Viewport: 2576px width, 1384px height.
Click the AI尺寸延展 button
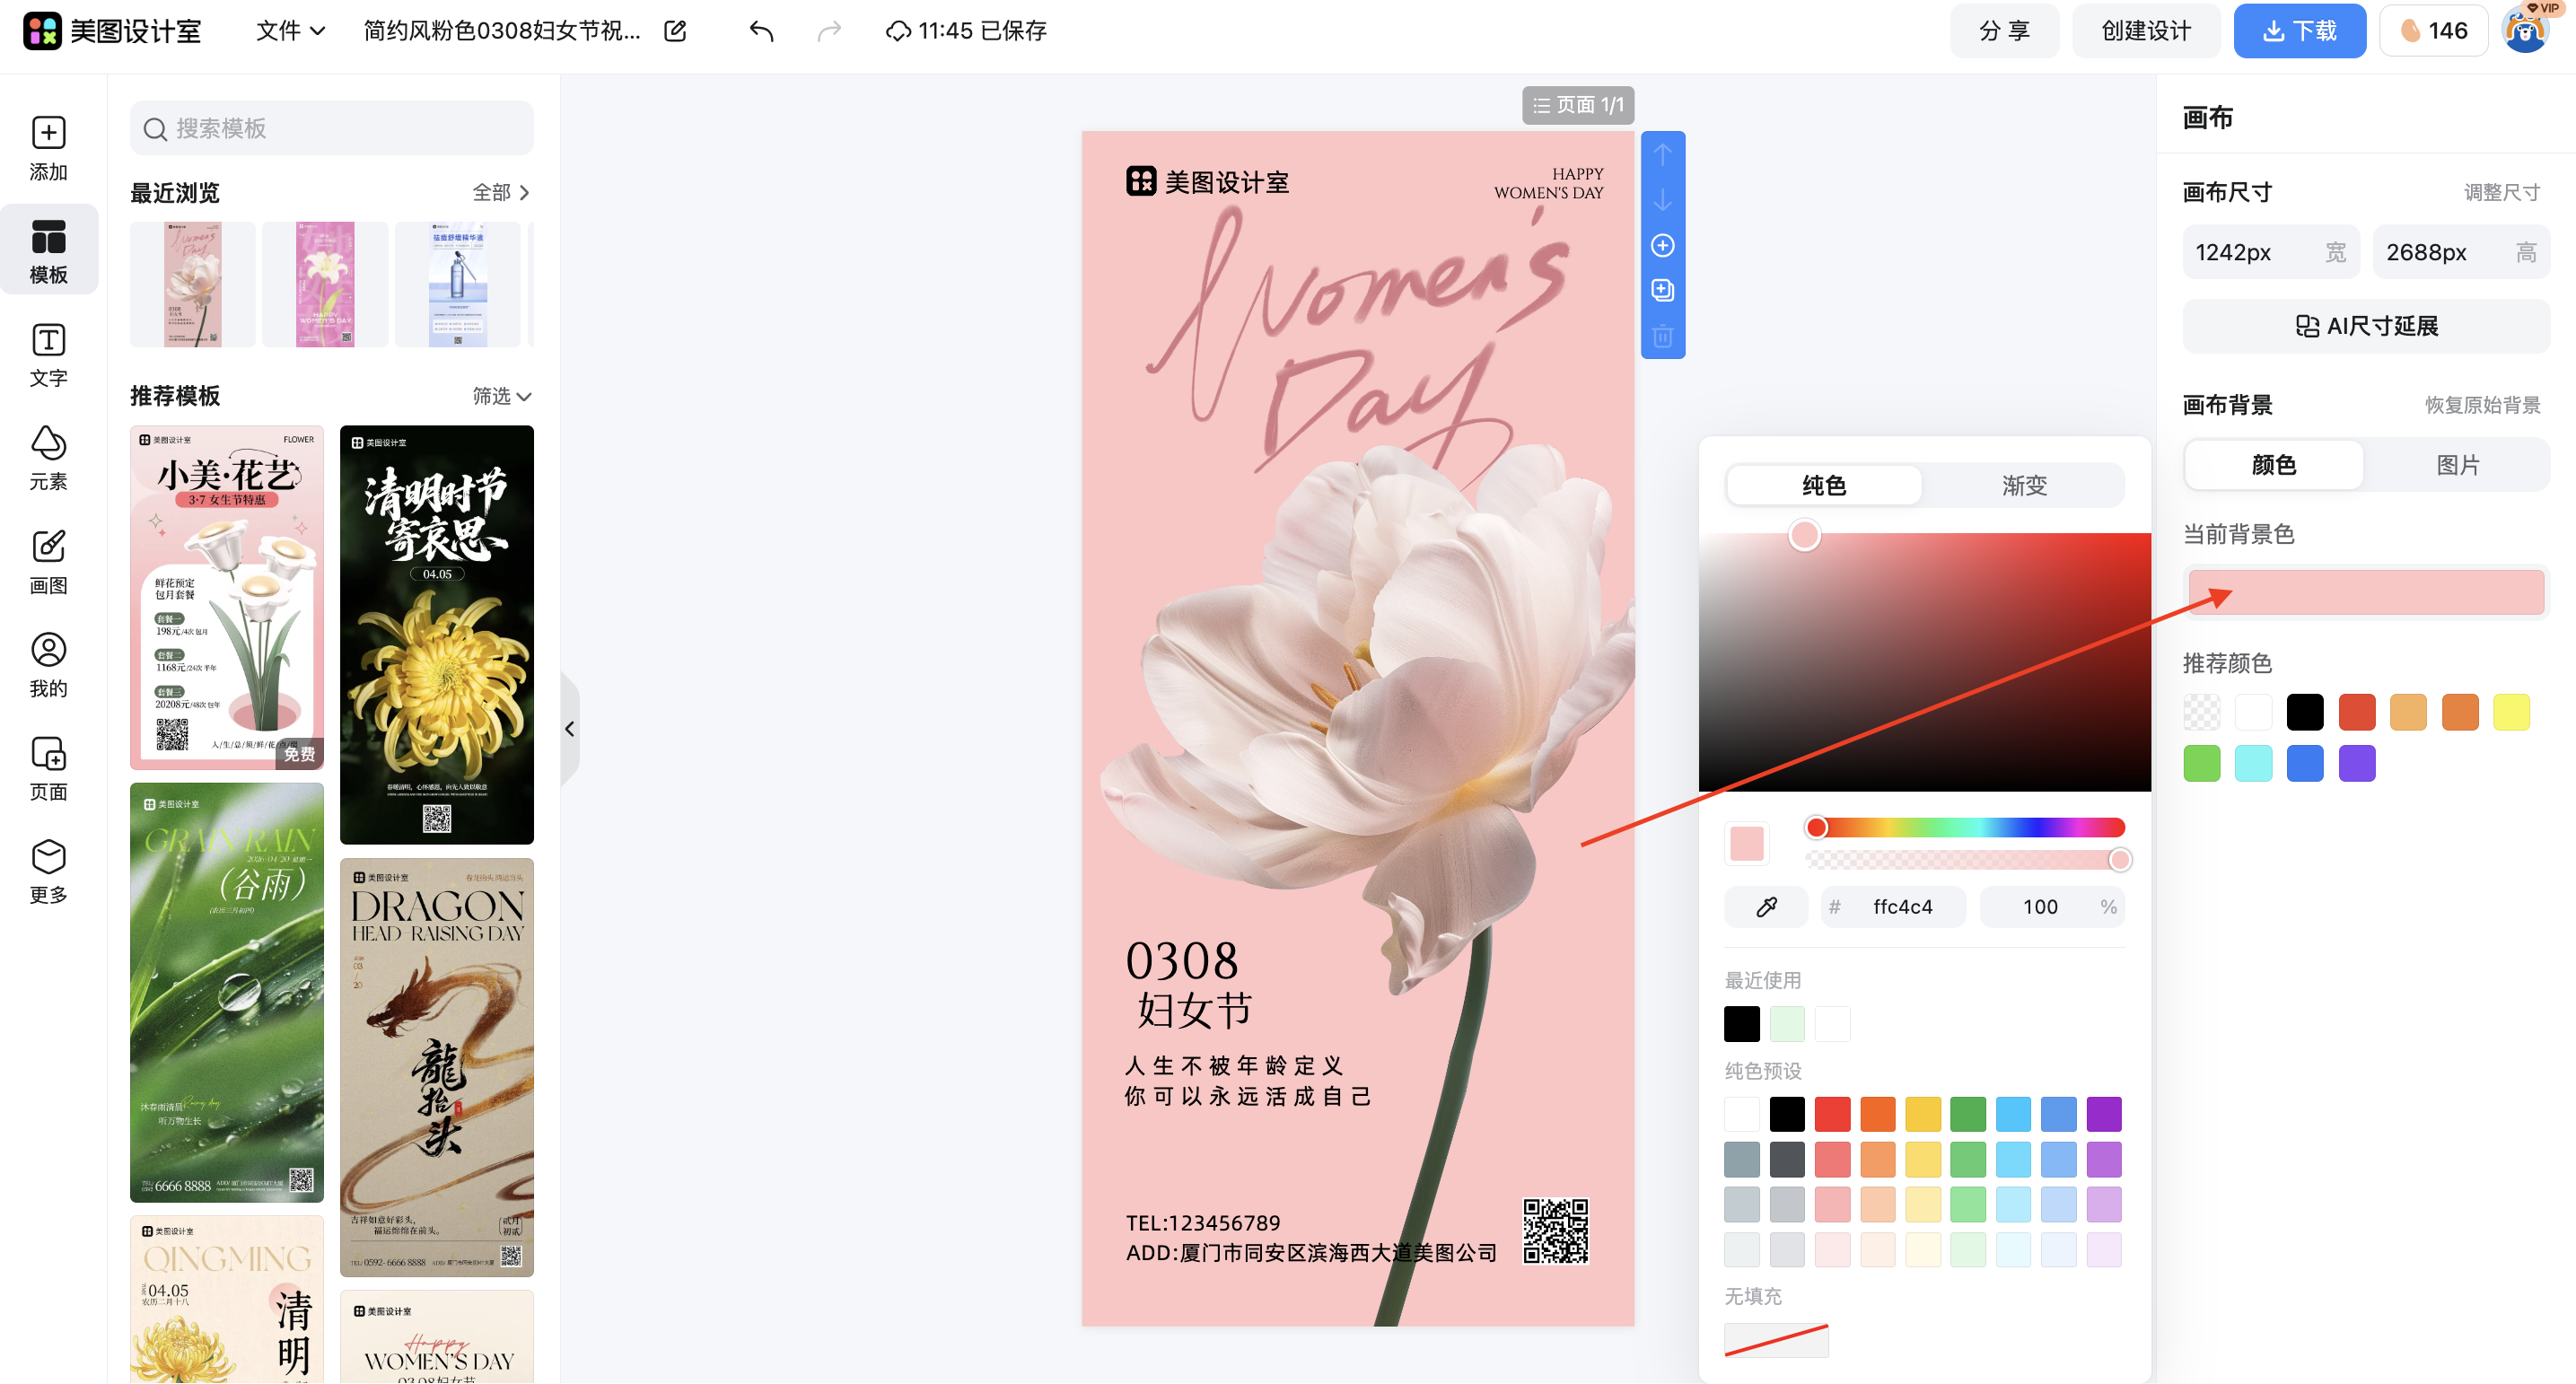(2365, 326)
